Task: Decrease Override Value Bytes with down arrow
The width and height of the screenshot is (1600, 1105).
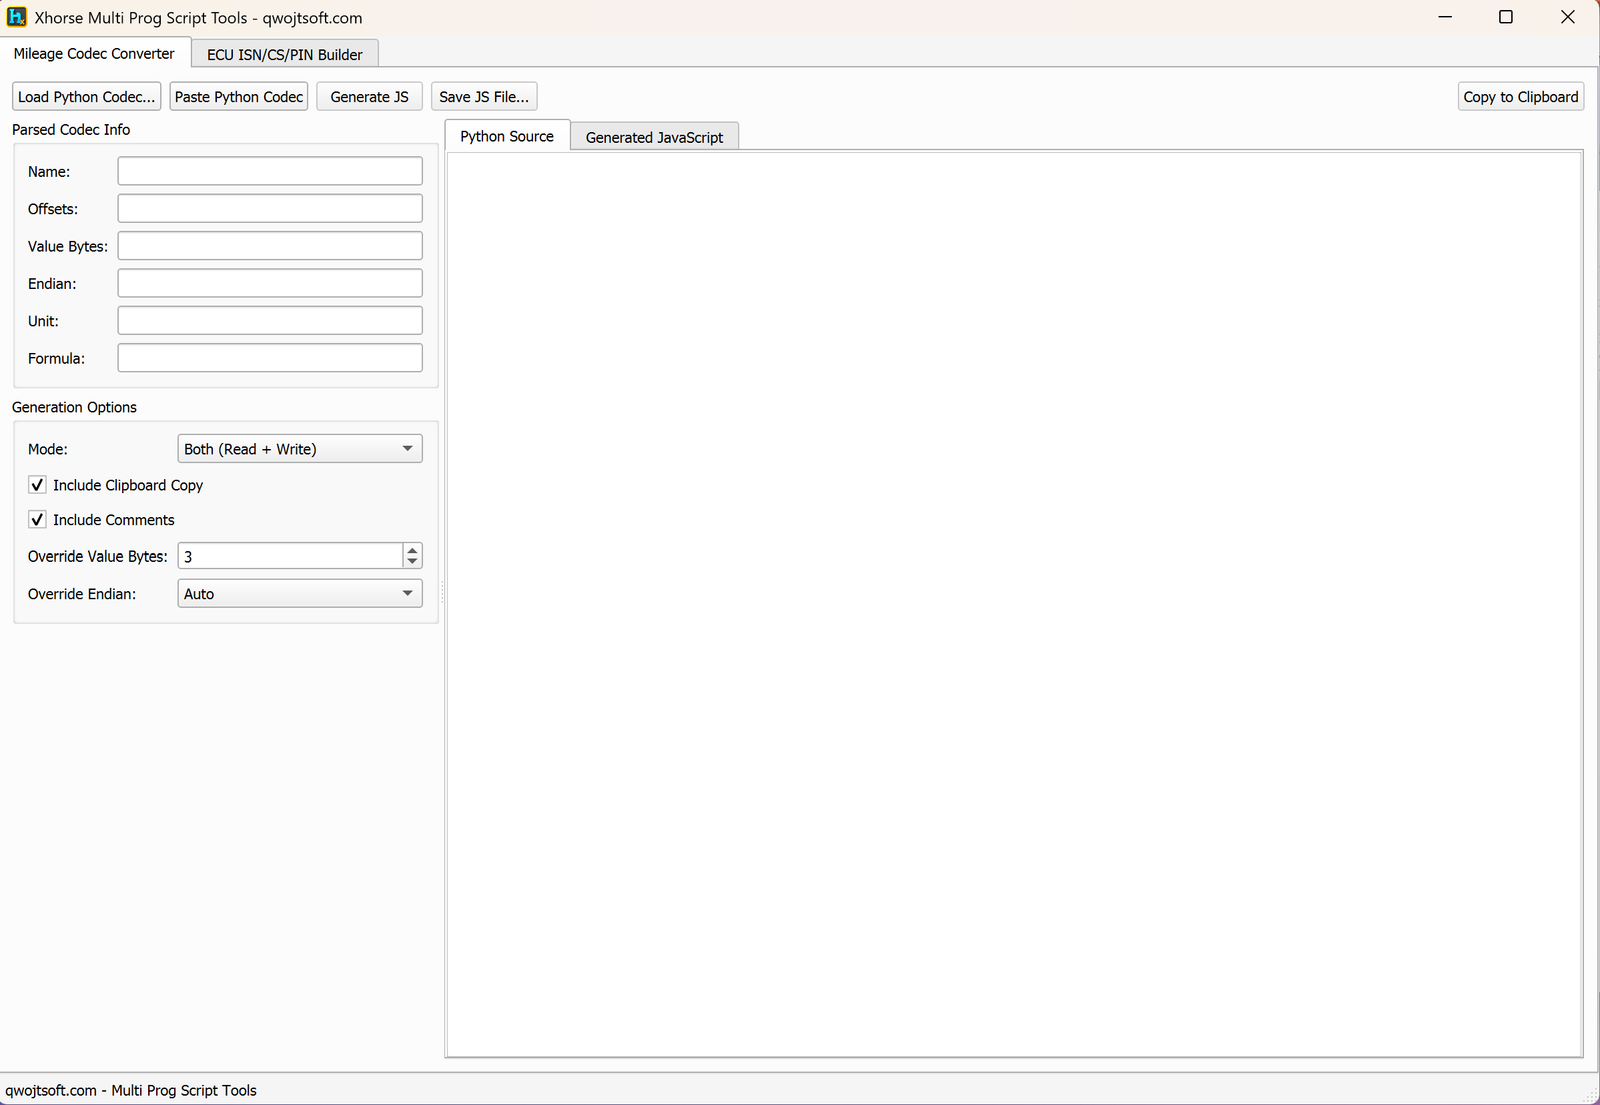Action: [x=412, y=563]
